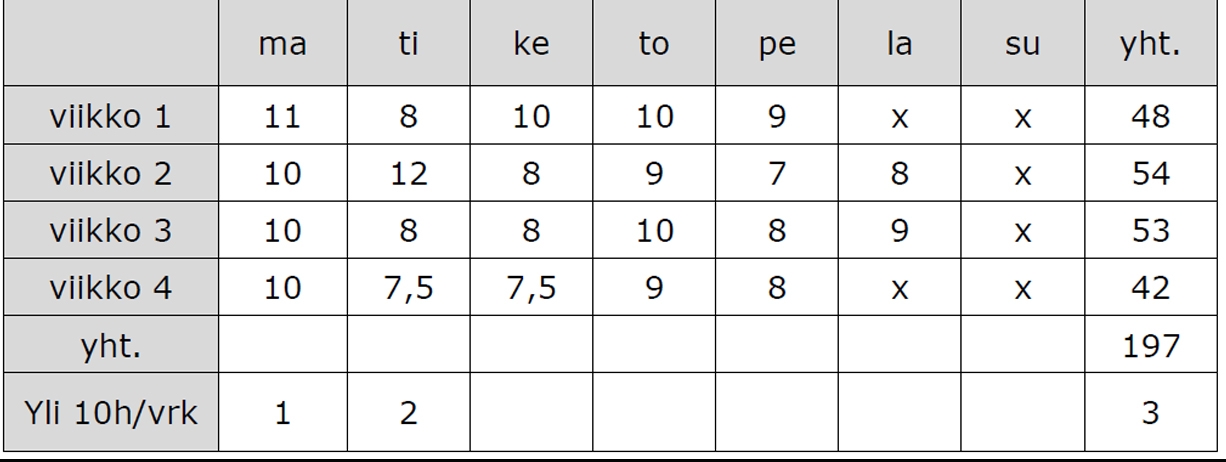Click the 'ti' column header
Viewport: 1226px width, 462px height.
point(407,46)
